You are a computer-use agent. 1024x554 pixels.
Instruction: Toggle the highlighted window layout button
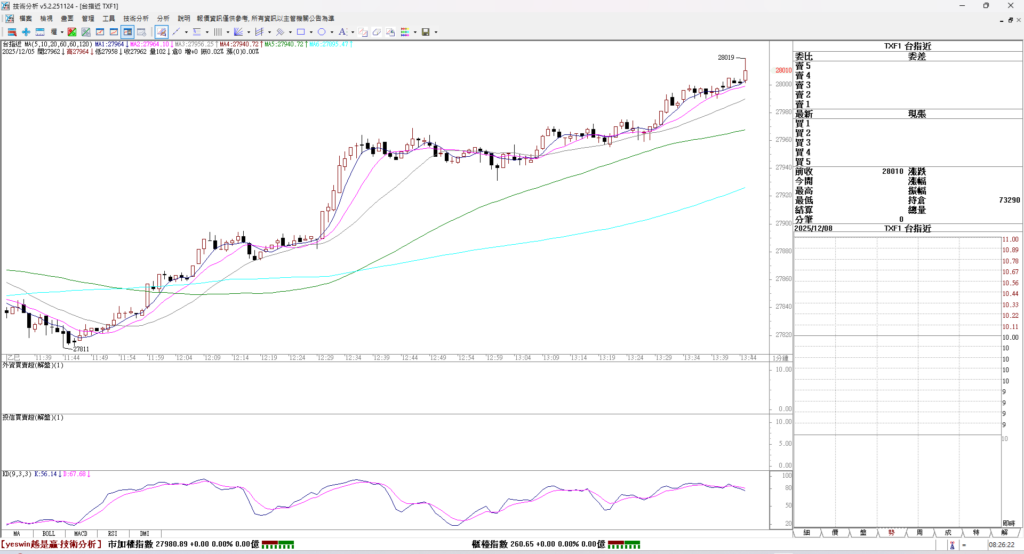click(x=127, y=32)
